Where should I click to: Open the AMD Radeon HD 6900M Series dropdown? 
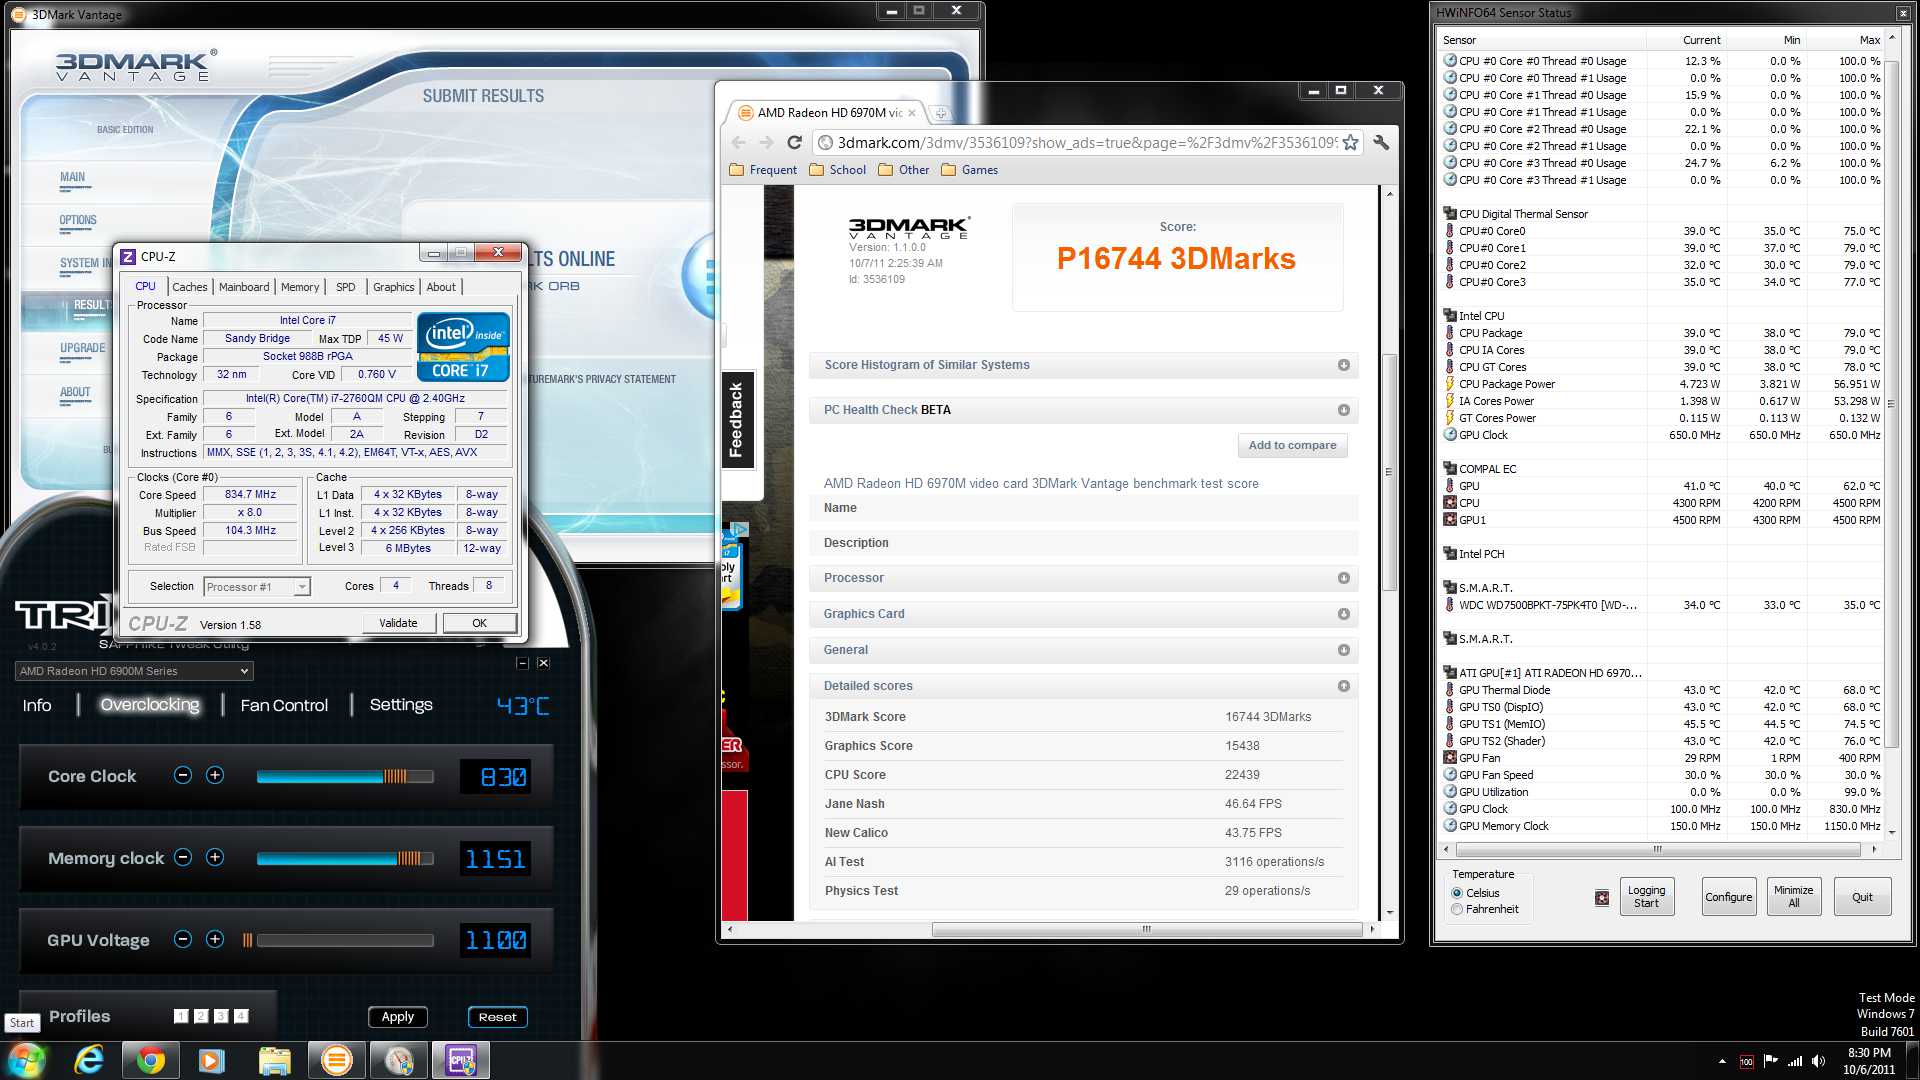(133, 671)
